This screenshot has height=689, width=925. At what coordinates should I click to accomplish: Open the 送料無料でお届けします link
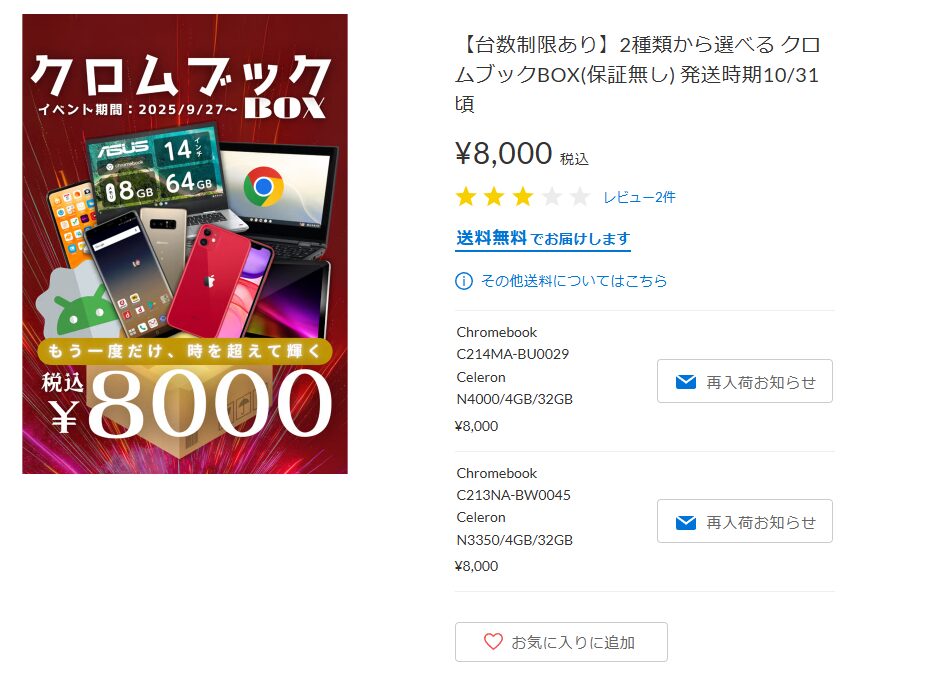coord(543,239)
